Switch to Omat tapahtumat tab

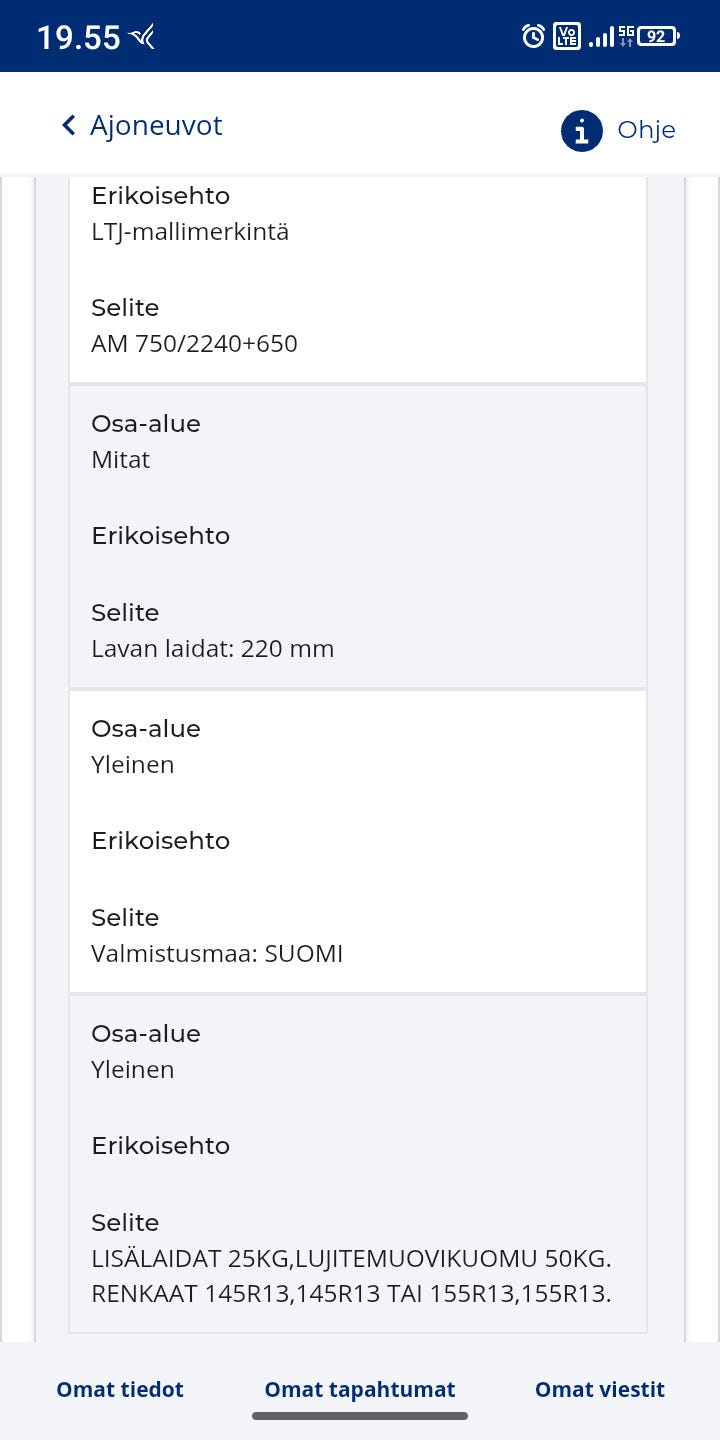(360, 1389)
